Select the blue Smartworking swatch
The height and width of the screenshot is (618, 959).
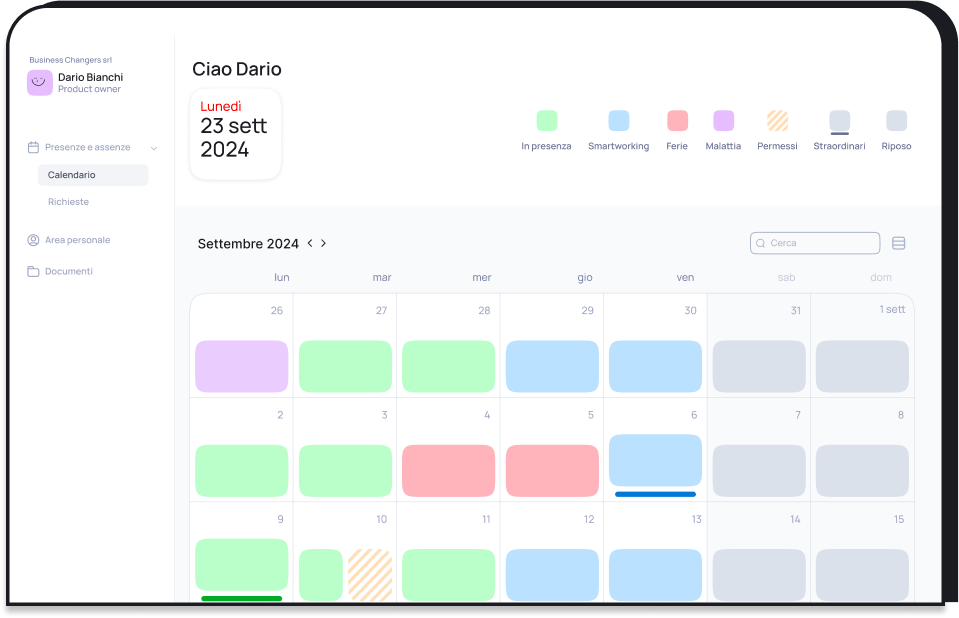coord(618,121)
